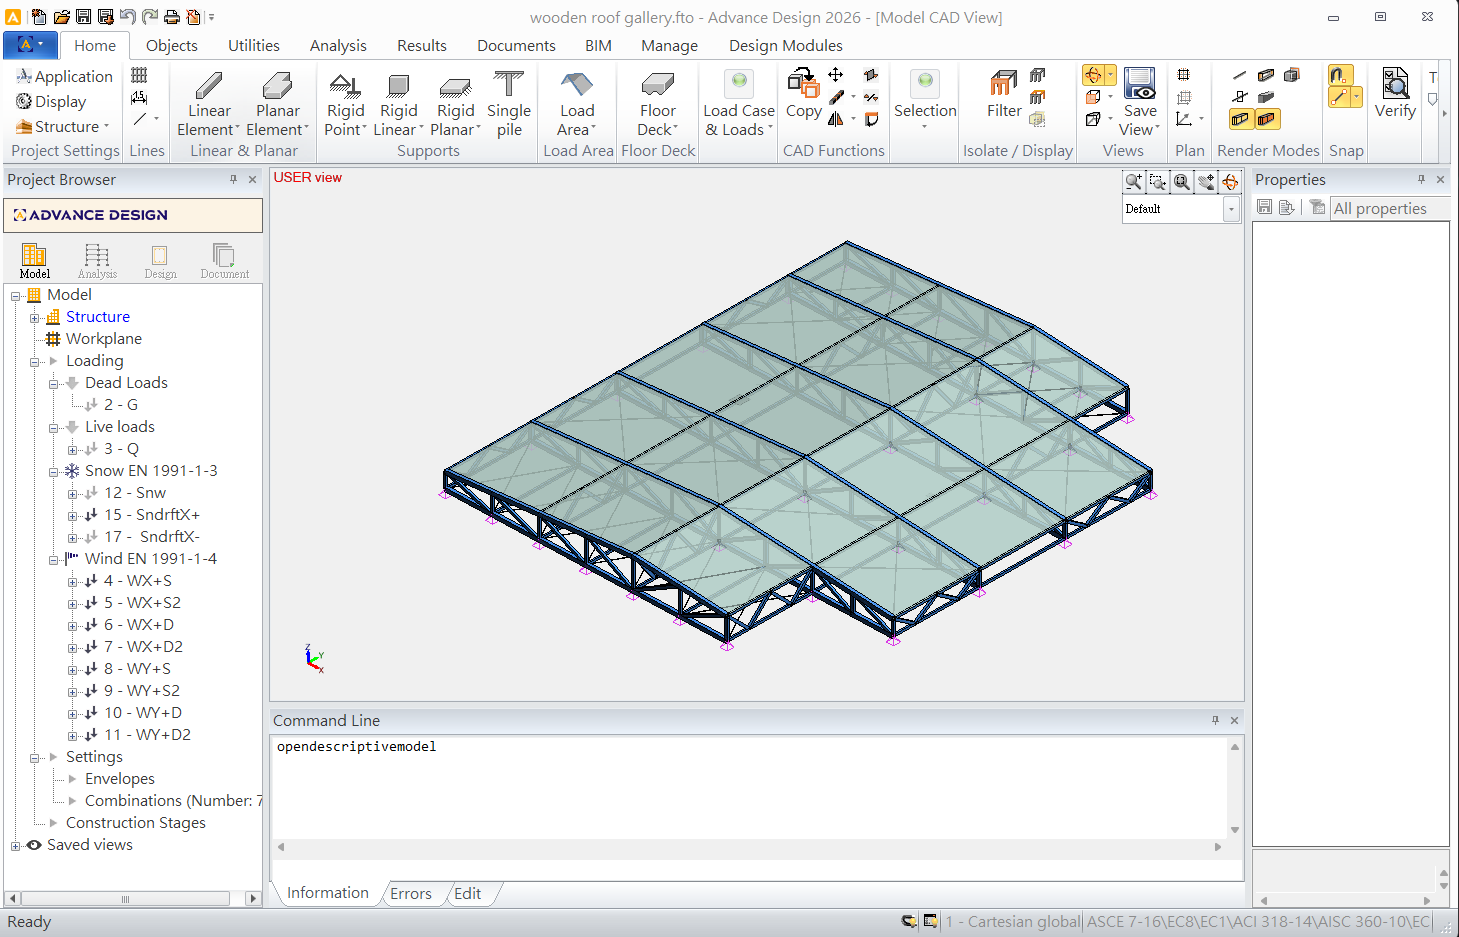1459x937 pixels.
Task: Click the Single pile support icon
Action: 509,86
